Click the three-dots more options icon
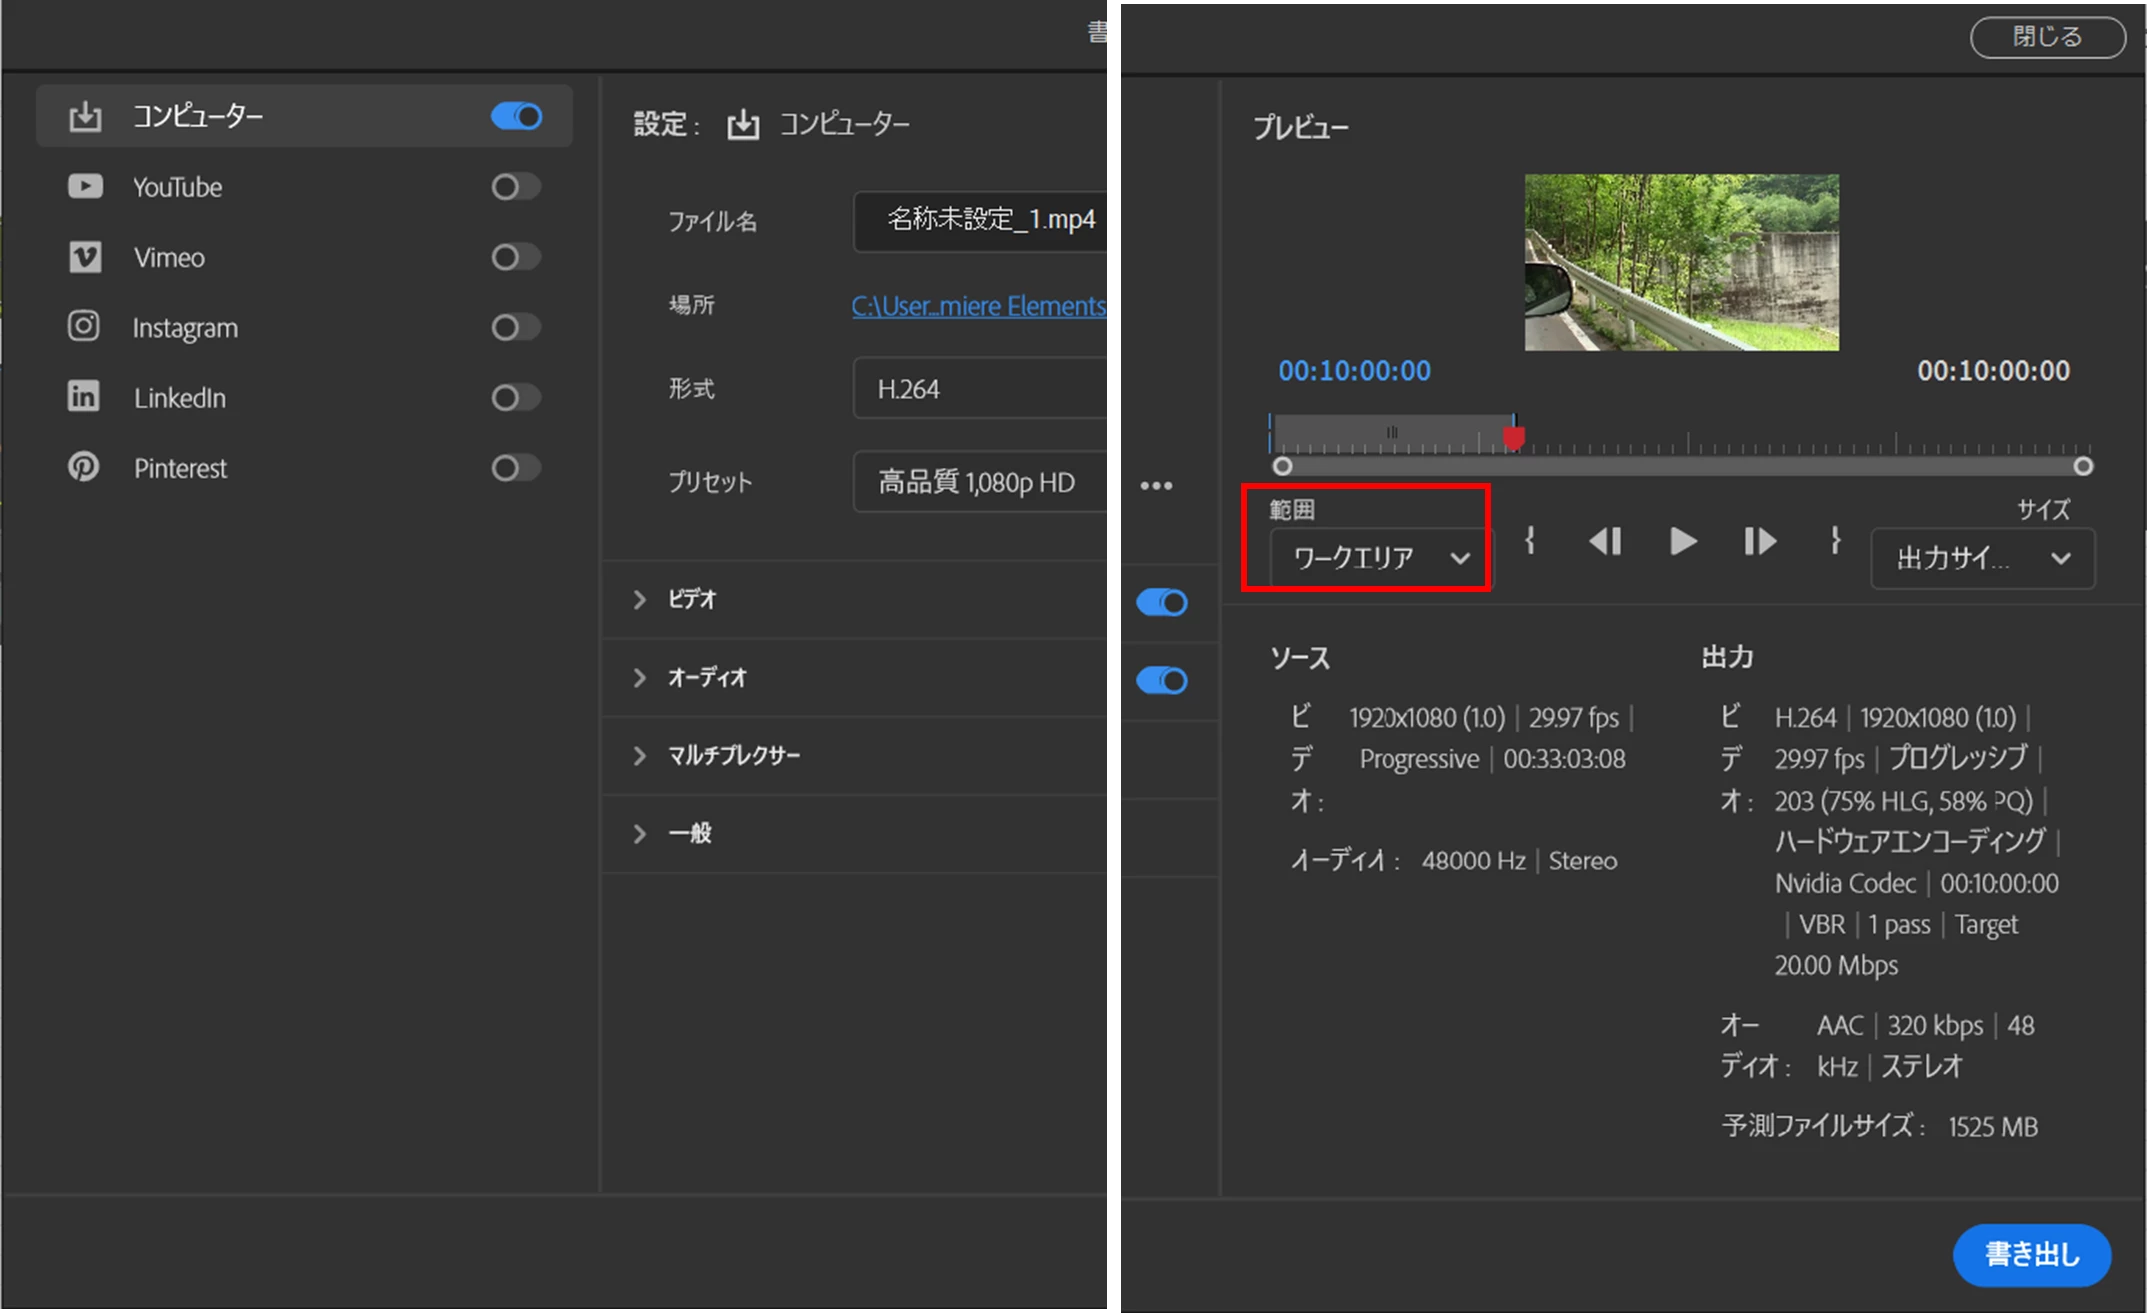This screenshot has height=1313, width=2147. tap(1156, 486)
